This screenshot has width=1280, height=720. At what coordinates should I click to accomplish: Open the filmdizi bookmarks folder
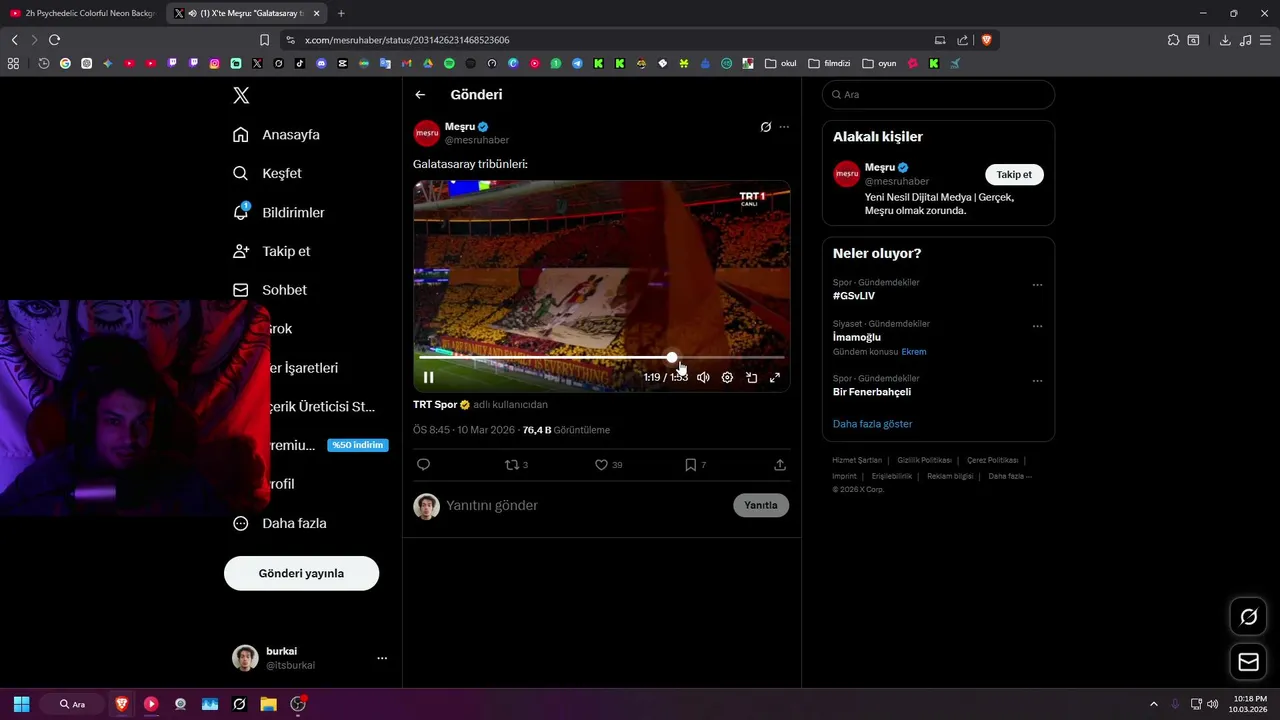pyautogui.click(x=829, y=63)
